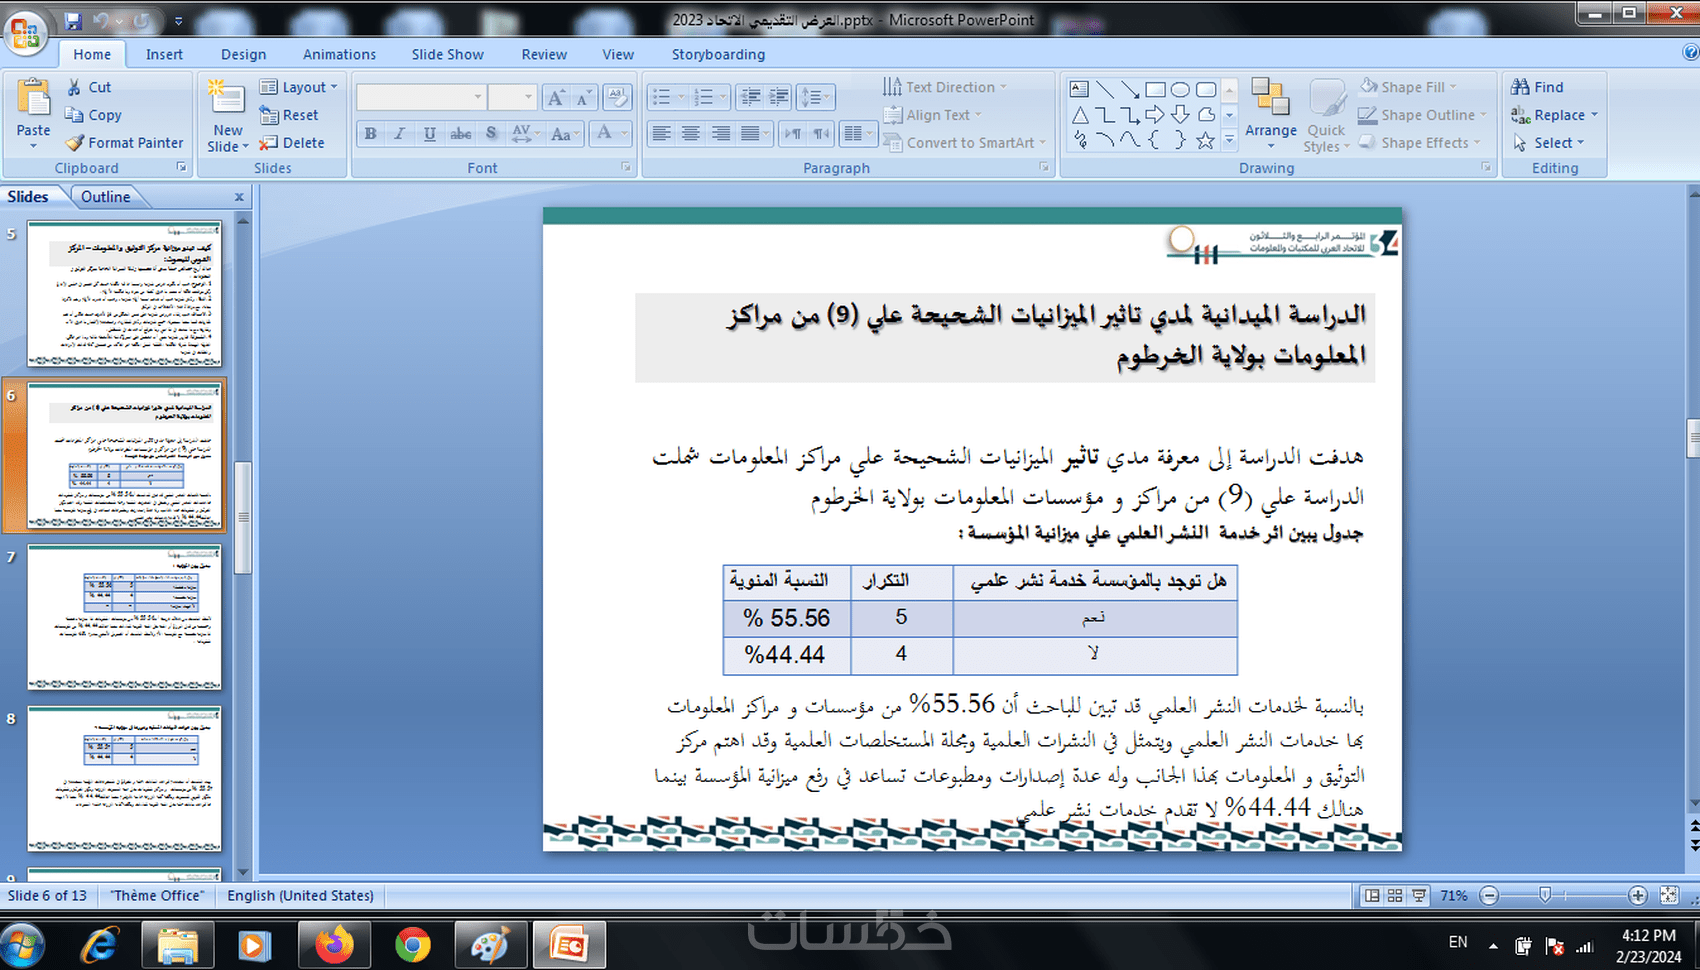This screenshot has width=1700, height=970.
Task: Choose the 5-Point Star shape
Action: pyautogui.click(x=1206, y=141)
